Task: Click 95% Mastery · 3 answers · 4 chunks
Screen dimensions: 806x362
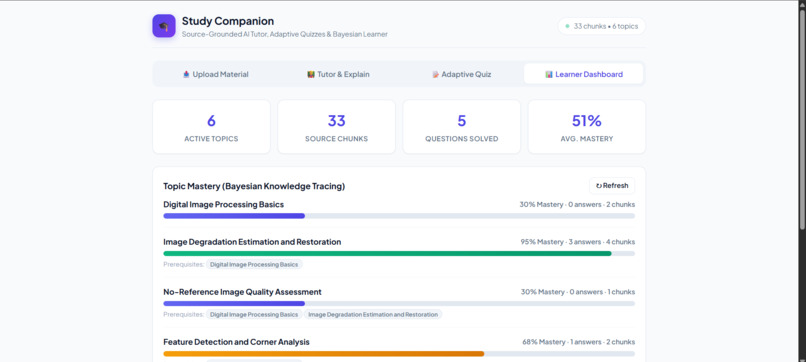Action: coord(578,242)
